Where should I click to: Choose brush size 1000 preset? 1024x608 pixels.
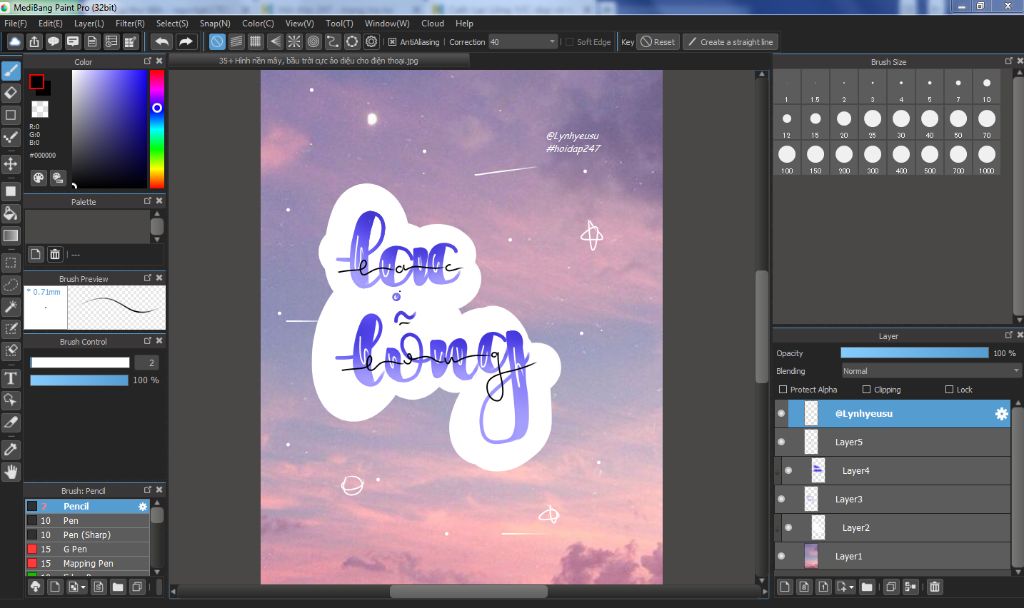coord(986,159)
